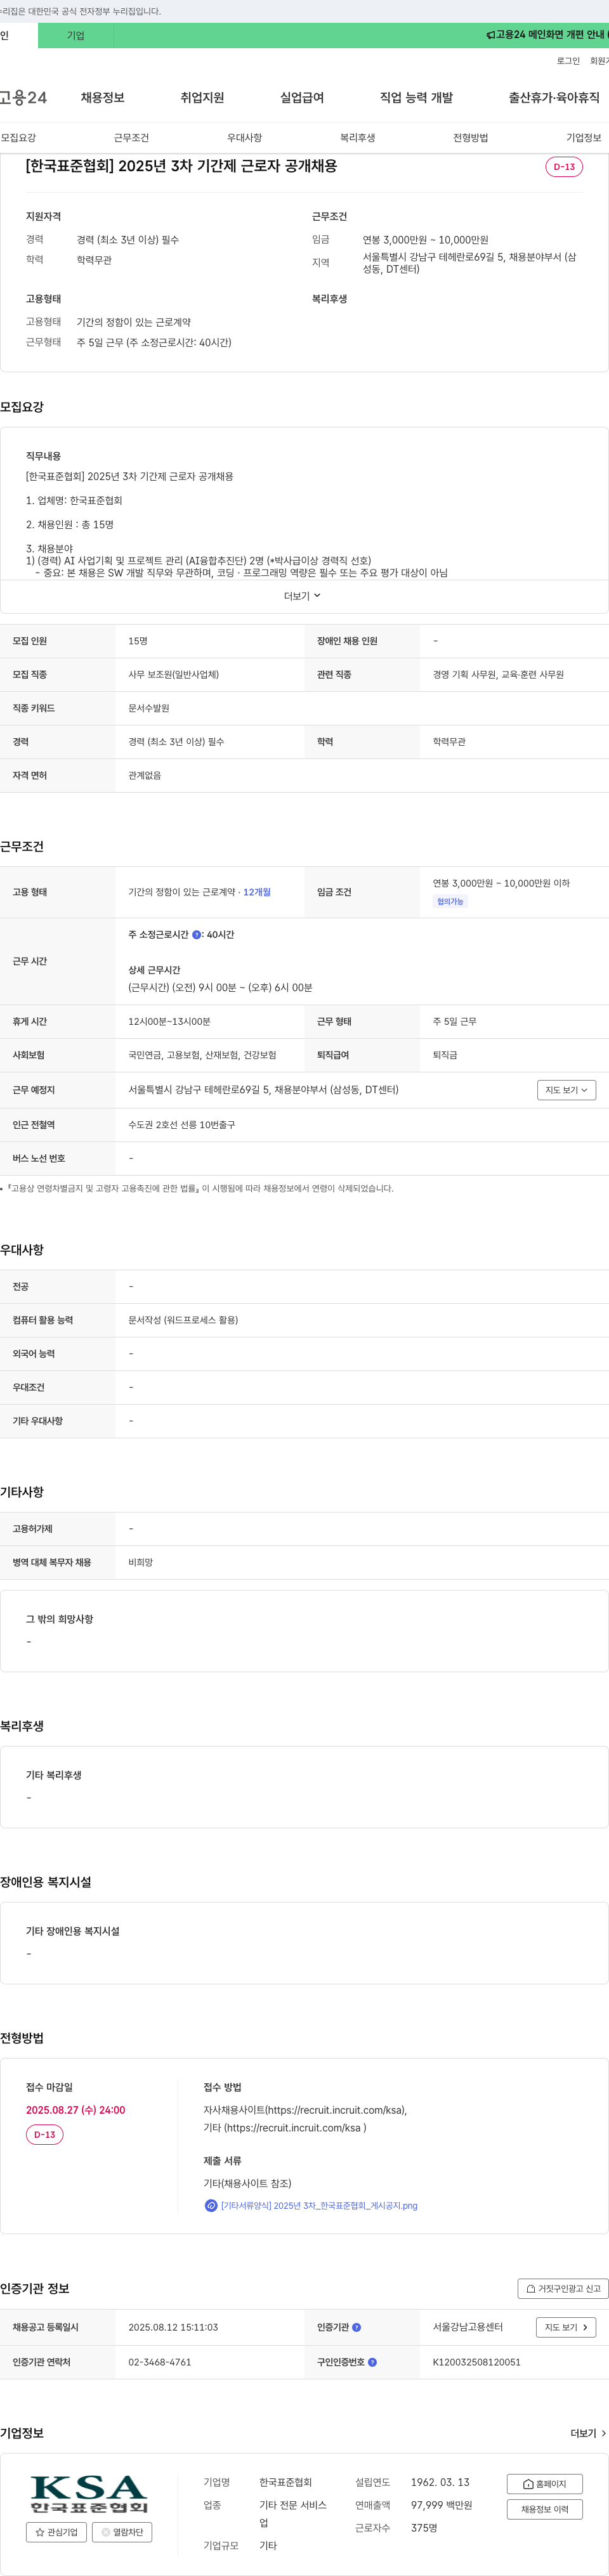This screenshot has height=2576, width=609.
Task: Click the KSA 한국표준협회 logo
Action: tap(89, 2493)
